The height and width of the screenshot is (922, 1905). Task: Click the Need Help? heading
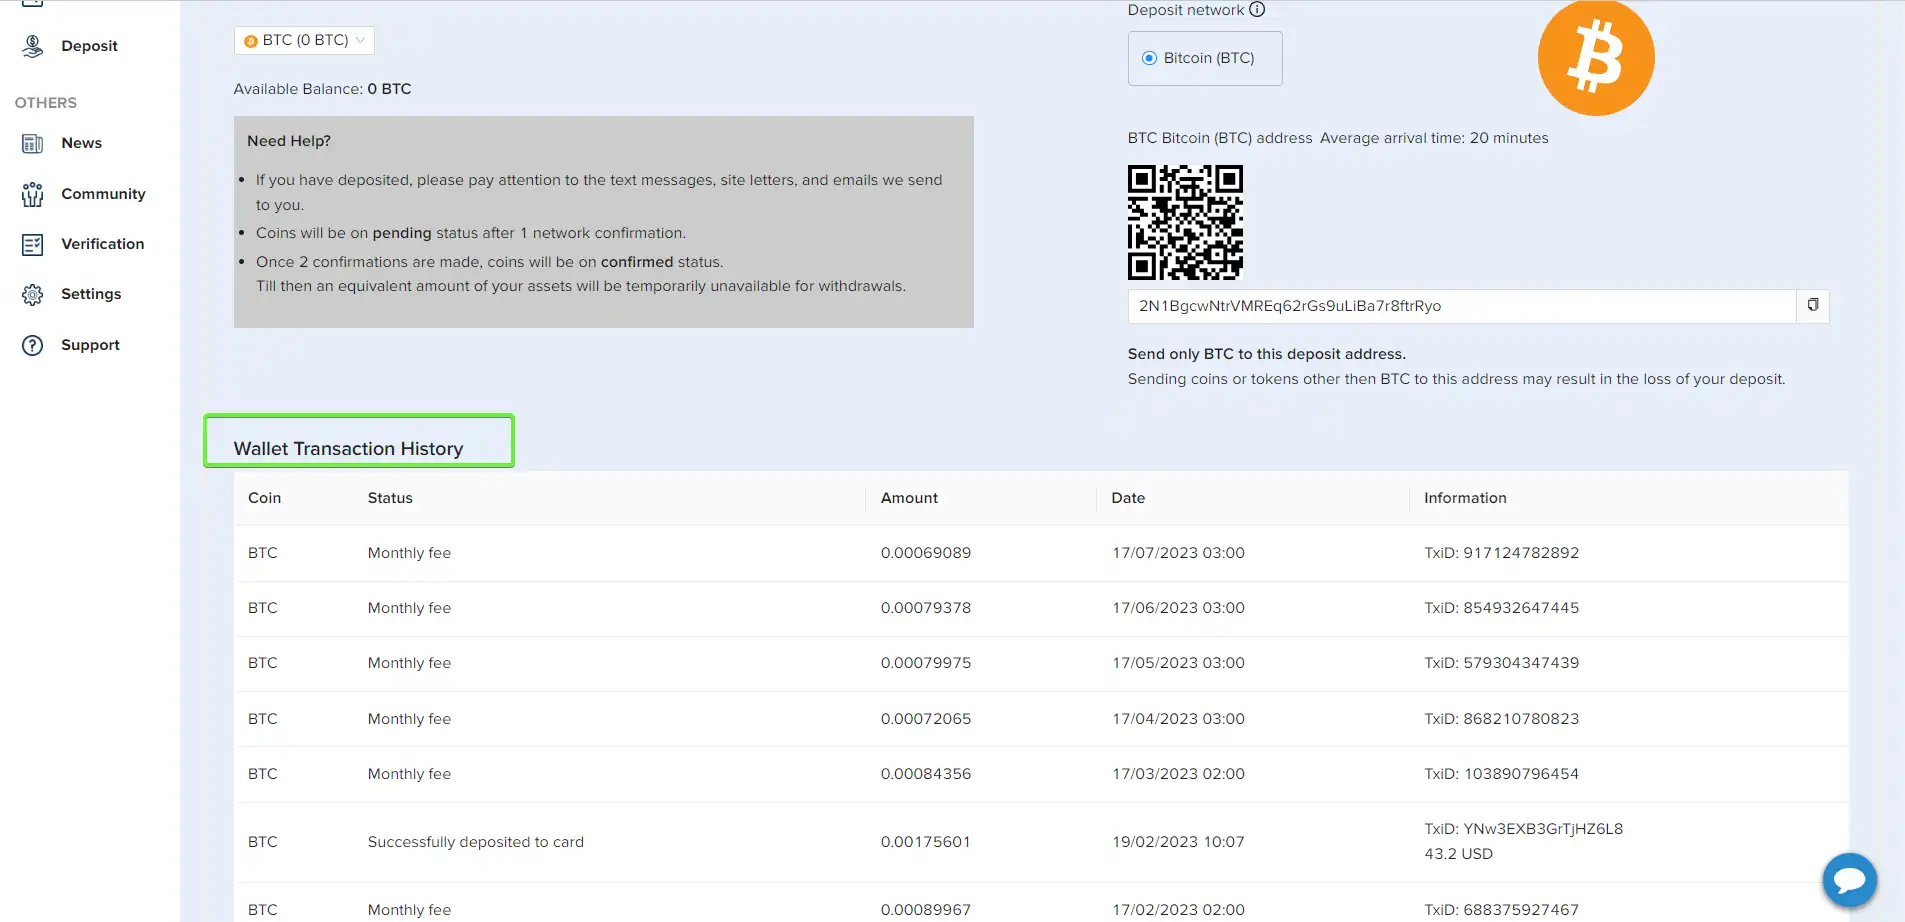(x=289, y=141)
